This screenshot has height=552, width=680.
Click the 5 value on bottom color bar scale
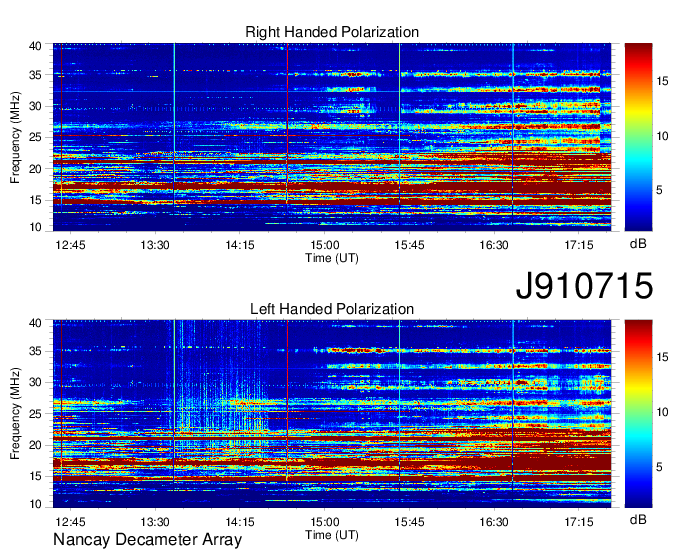659,467
